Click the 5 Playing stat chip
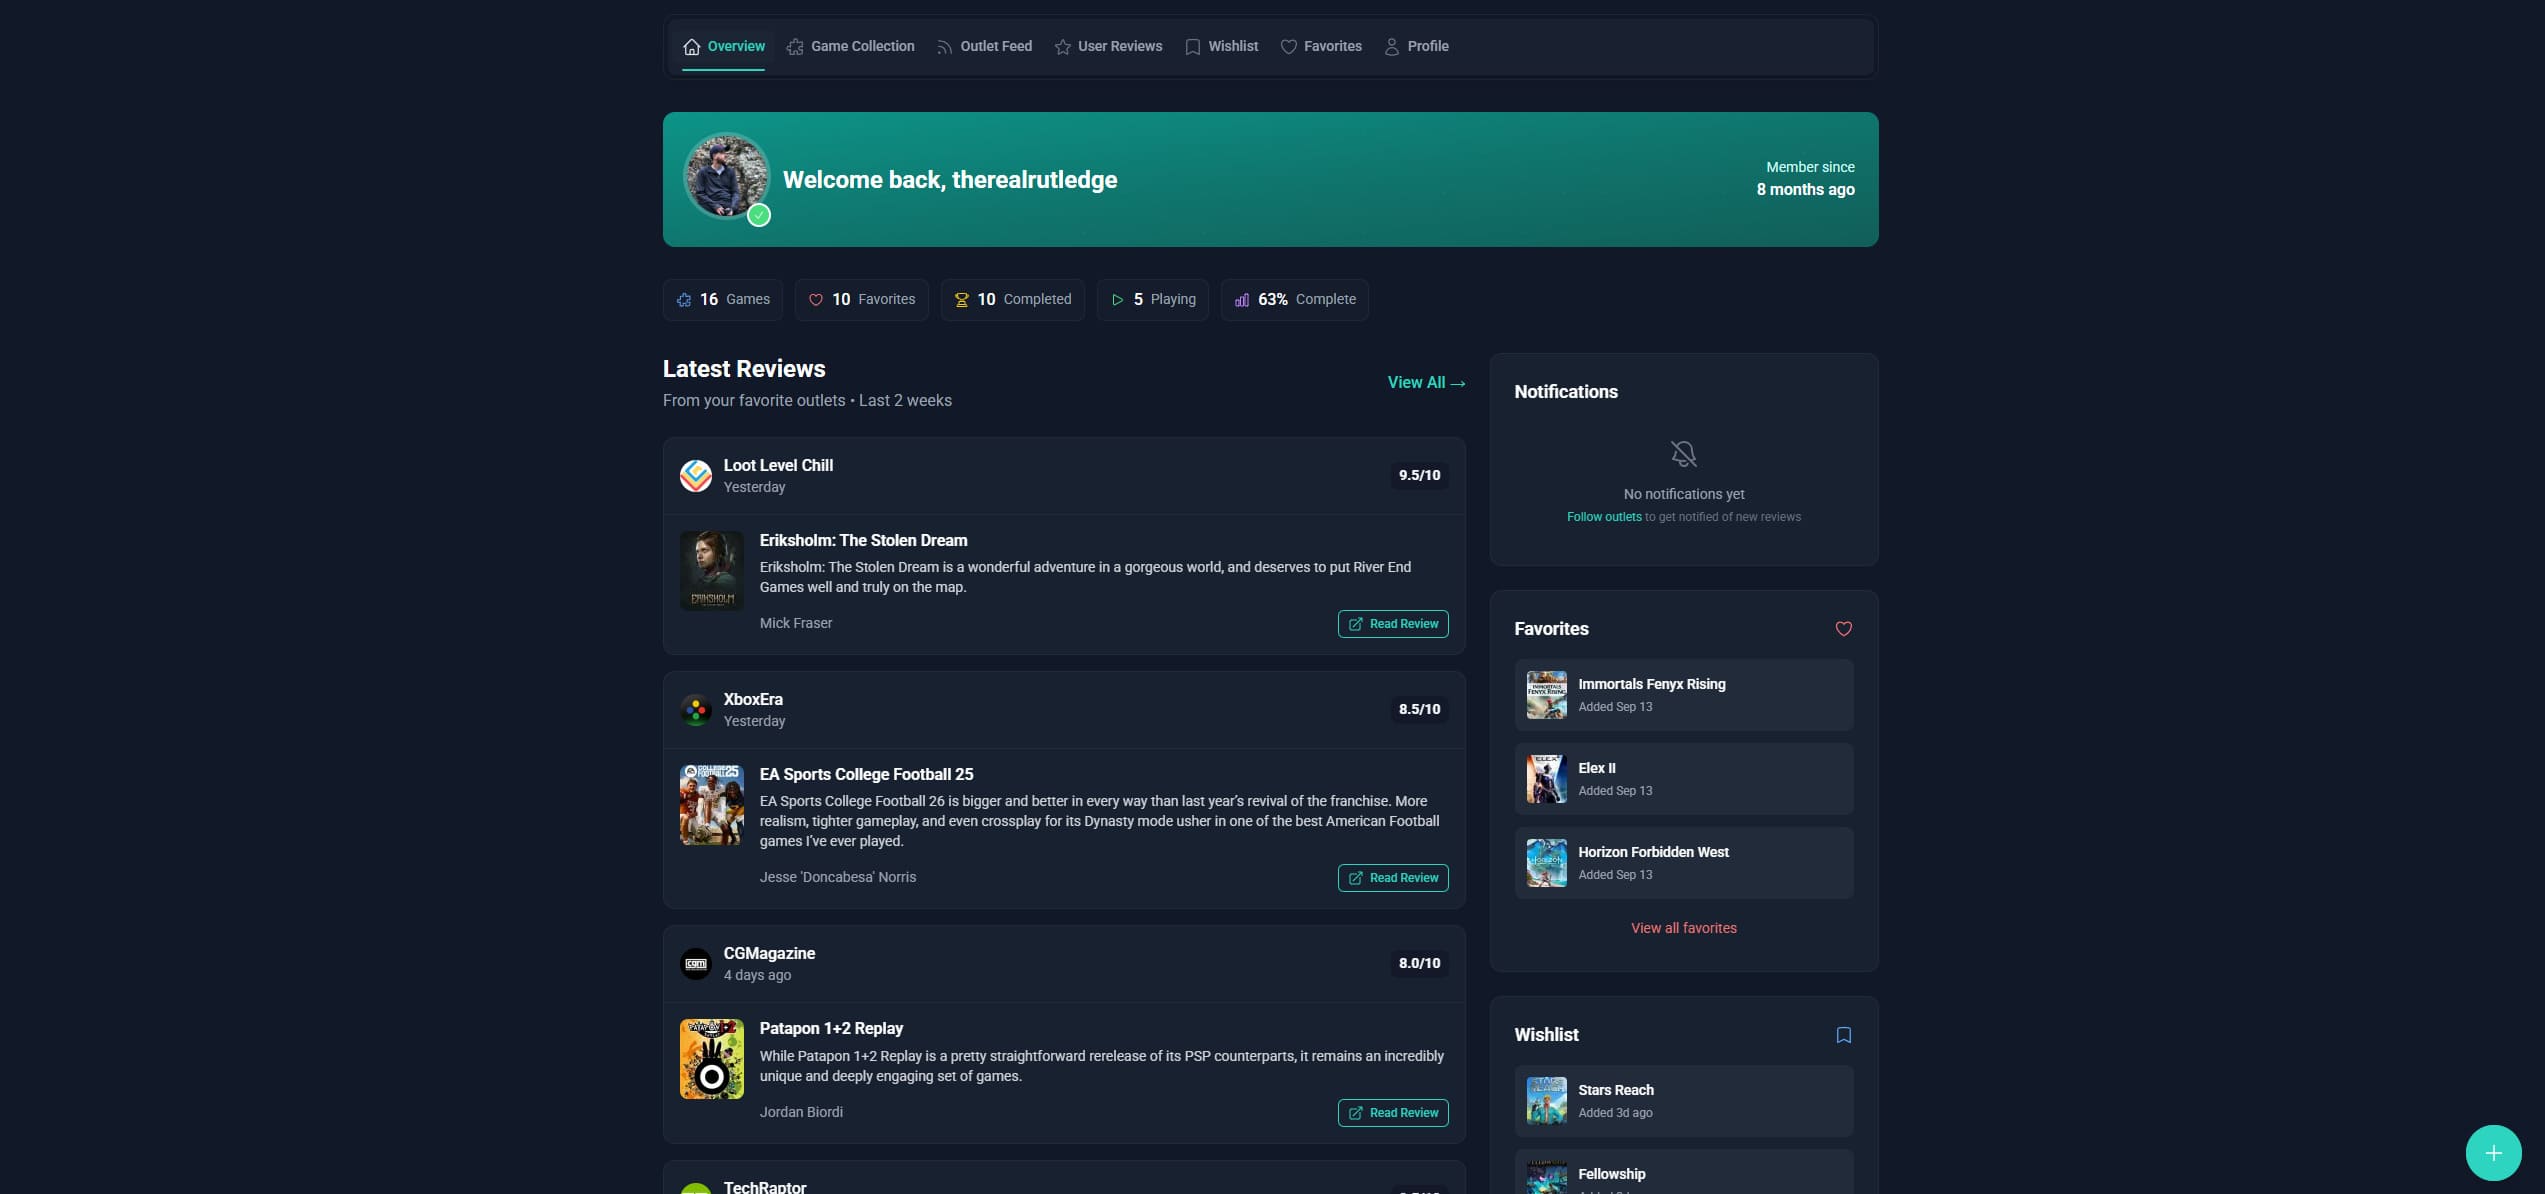 (1153, 300)
